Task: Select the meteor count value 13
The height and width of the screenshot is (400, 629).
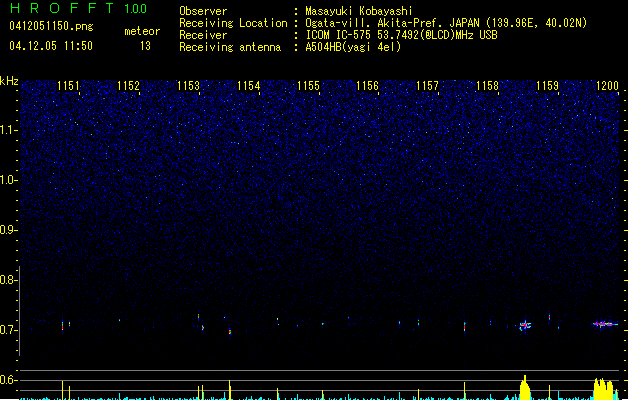Action: tap(145, 46)
